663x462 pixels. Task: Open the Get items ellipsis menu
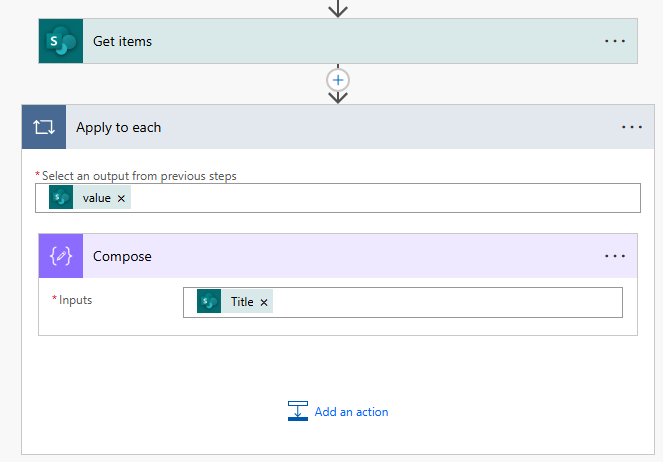614,41
